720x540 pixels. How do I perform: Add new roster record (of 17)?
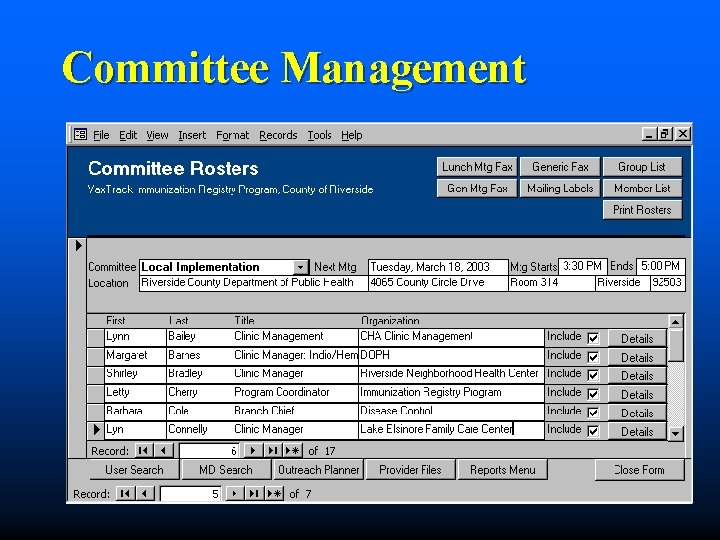[292, 450]
